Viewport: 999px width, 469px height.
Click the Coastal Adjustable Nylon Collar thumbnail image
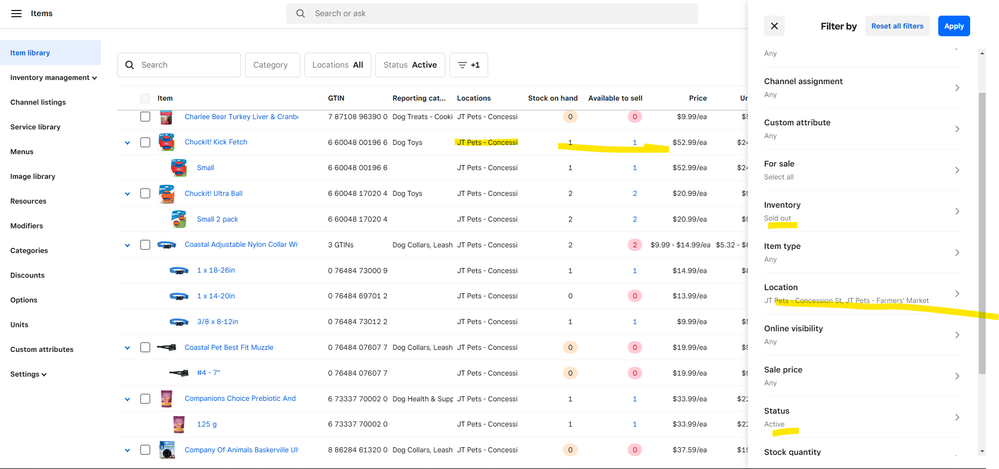click(167, 245)
